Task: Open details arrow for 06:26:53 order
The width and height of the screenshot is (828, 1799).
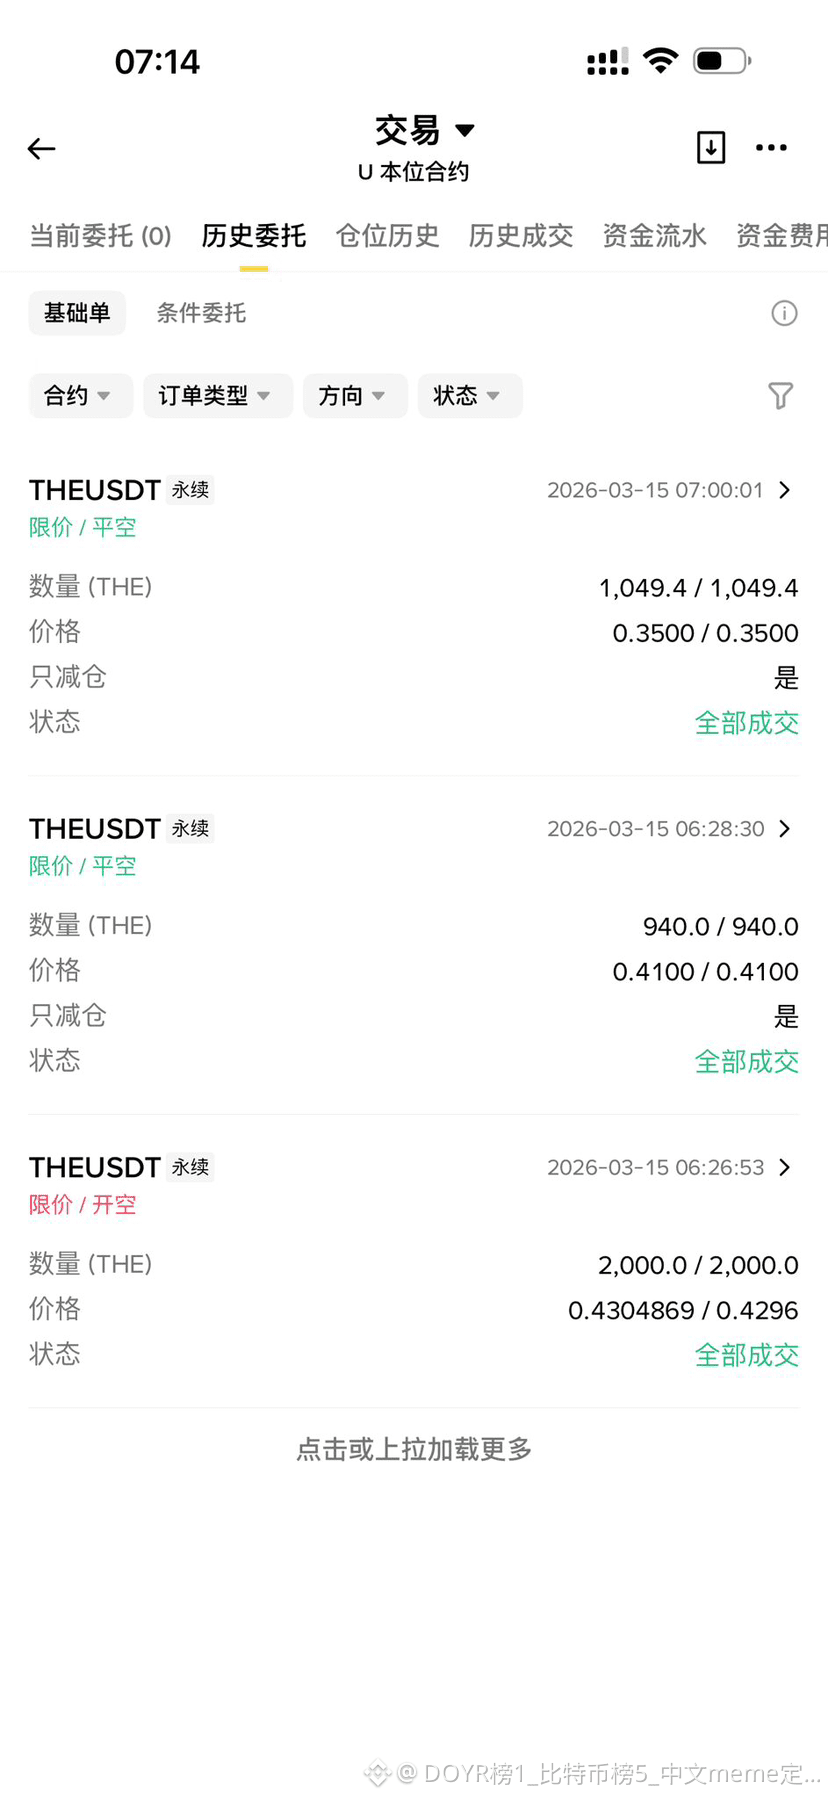Action: point(785,1167)
